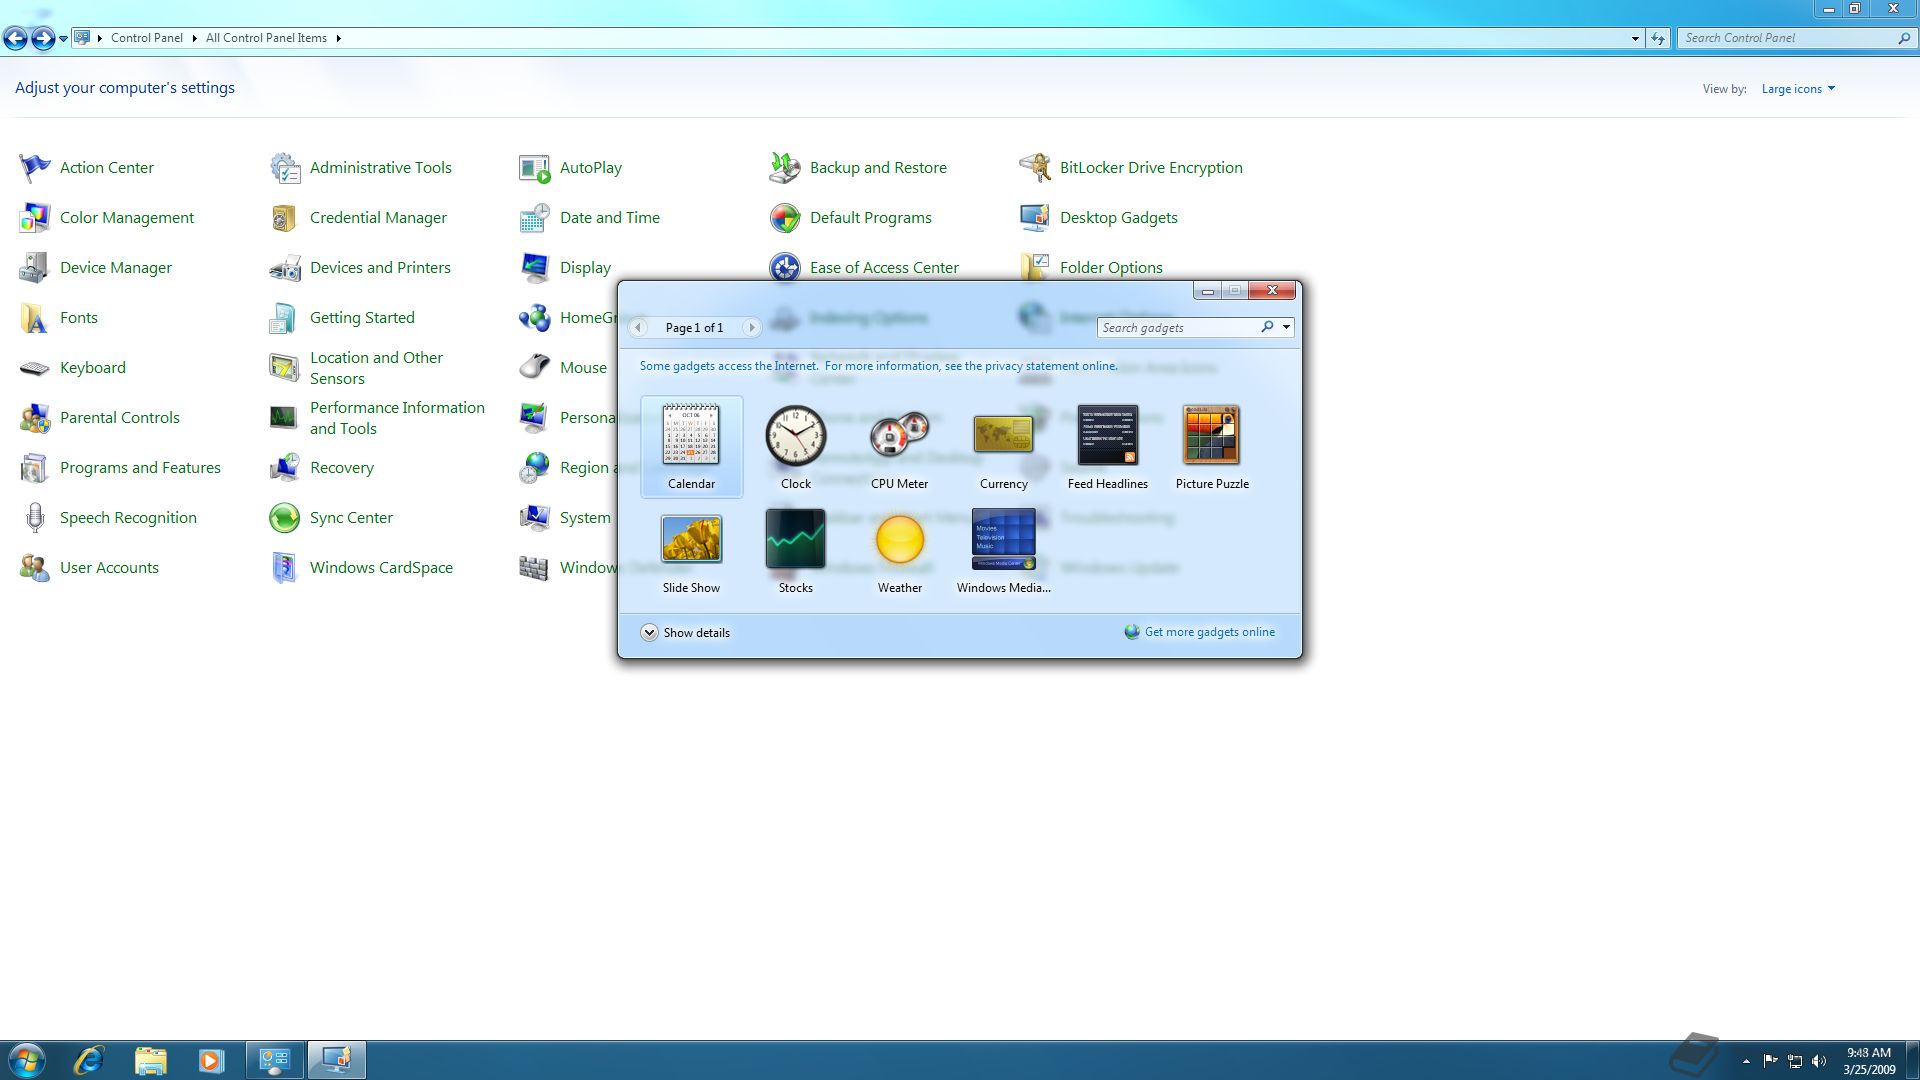The width and height of the screenshot is (1920, 1080).
Task: Open the Speech Recognition microphone icon
Action: pos(35,518)
